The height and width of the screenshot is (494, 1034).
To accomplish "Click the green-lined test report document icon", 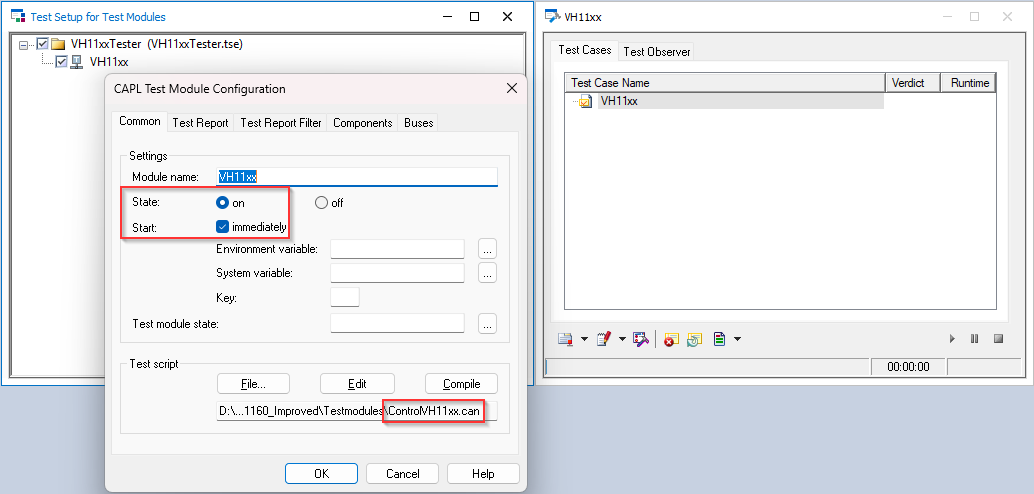I will [719, 340].
